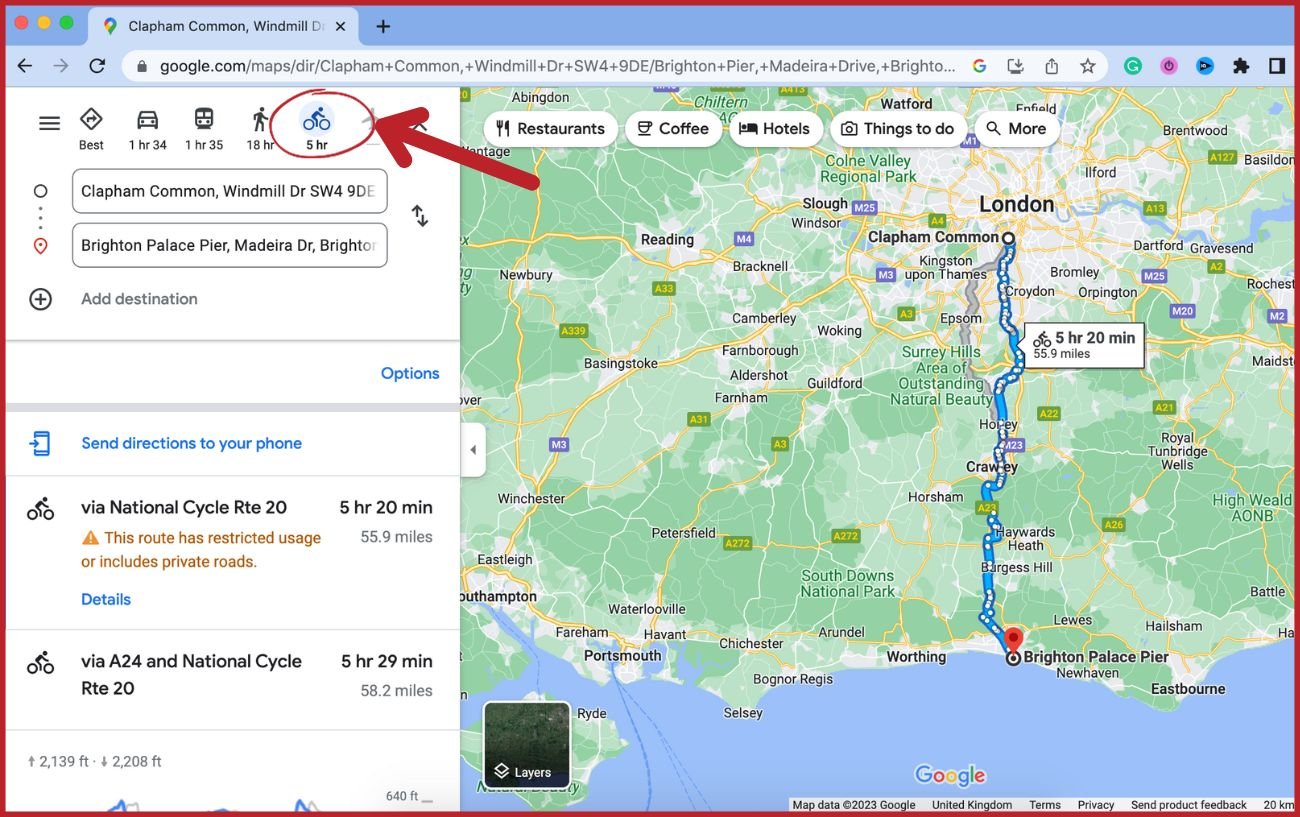Open the Grammarly extension
1300x817 pixels.
click(1133, 66)
